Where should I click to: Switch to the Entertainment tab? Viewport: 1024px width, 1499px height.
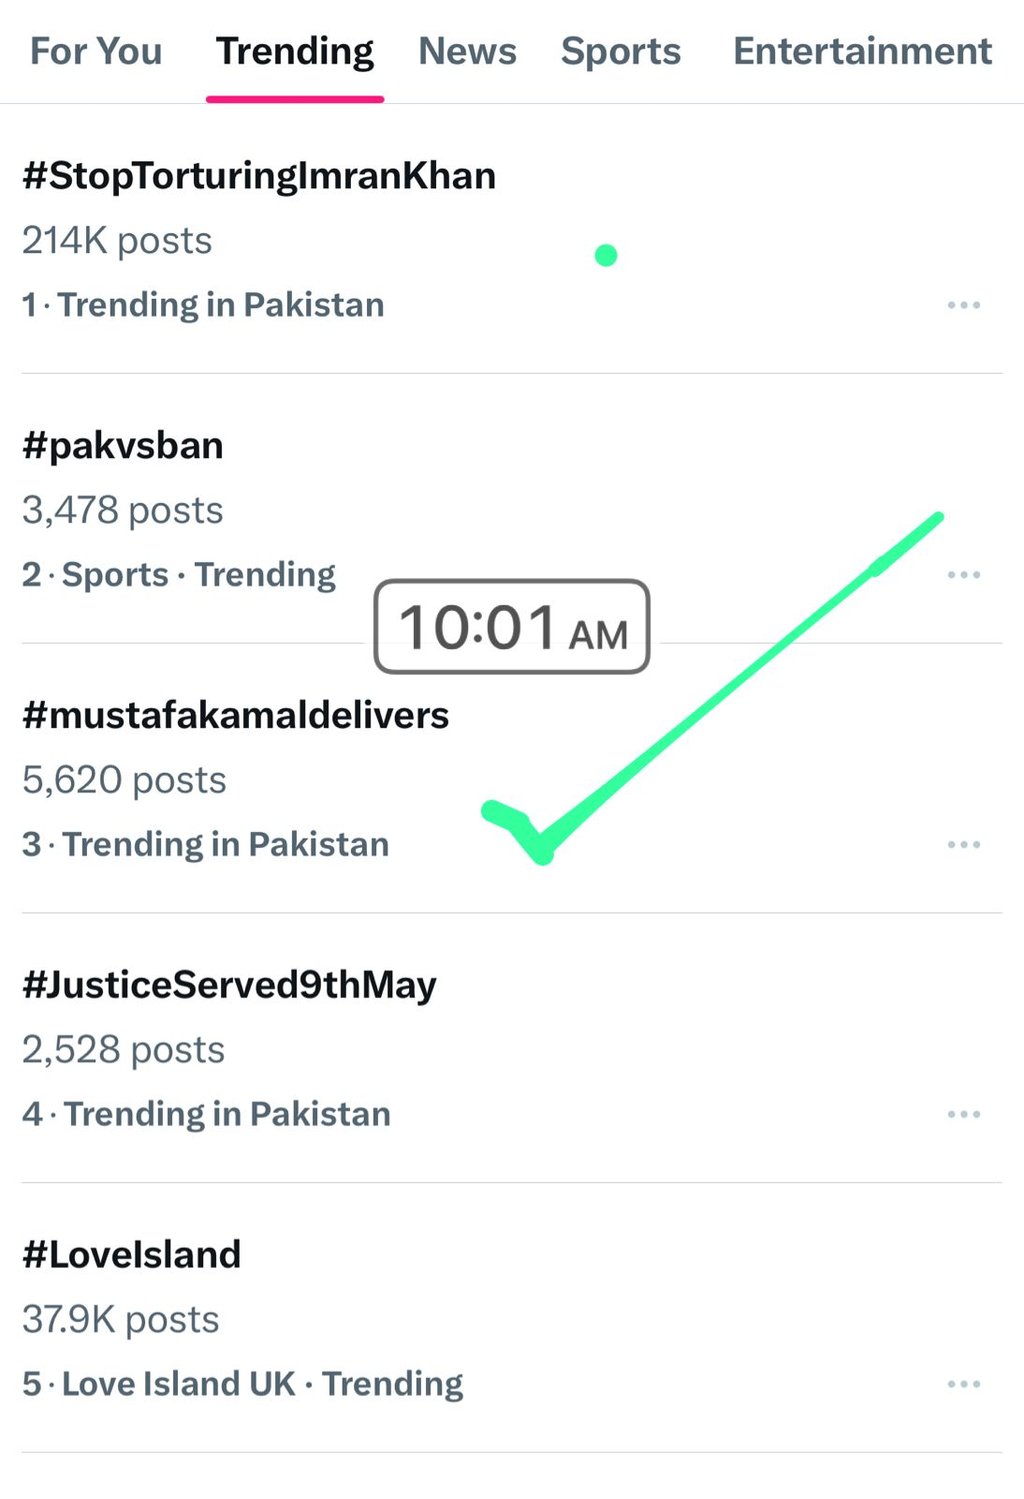(861, 51)
